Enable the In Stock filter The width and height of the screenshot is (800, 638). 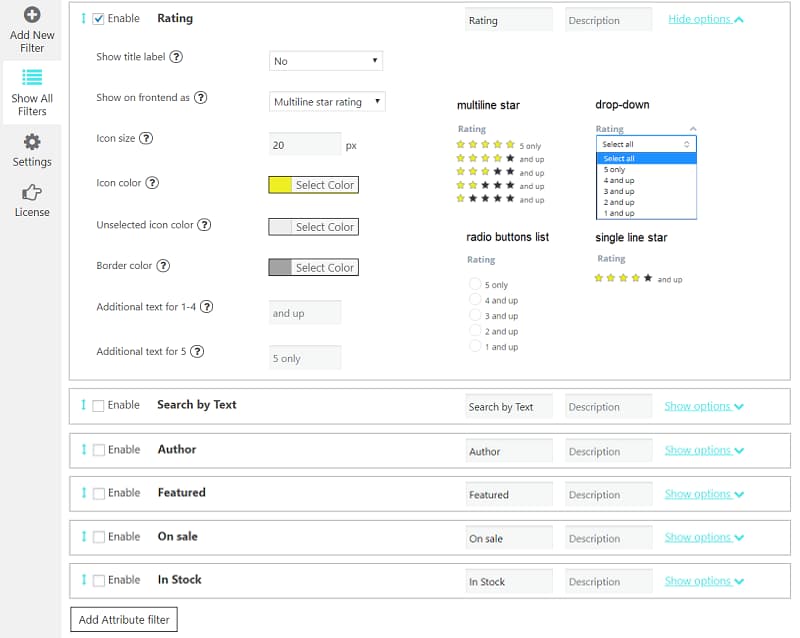pyautogui.click(x=99, y=581)
